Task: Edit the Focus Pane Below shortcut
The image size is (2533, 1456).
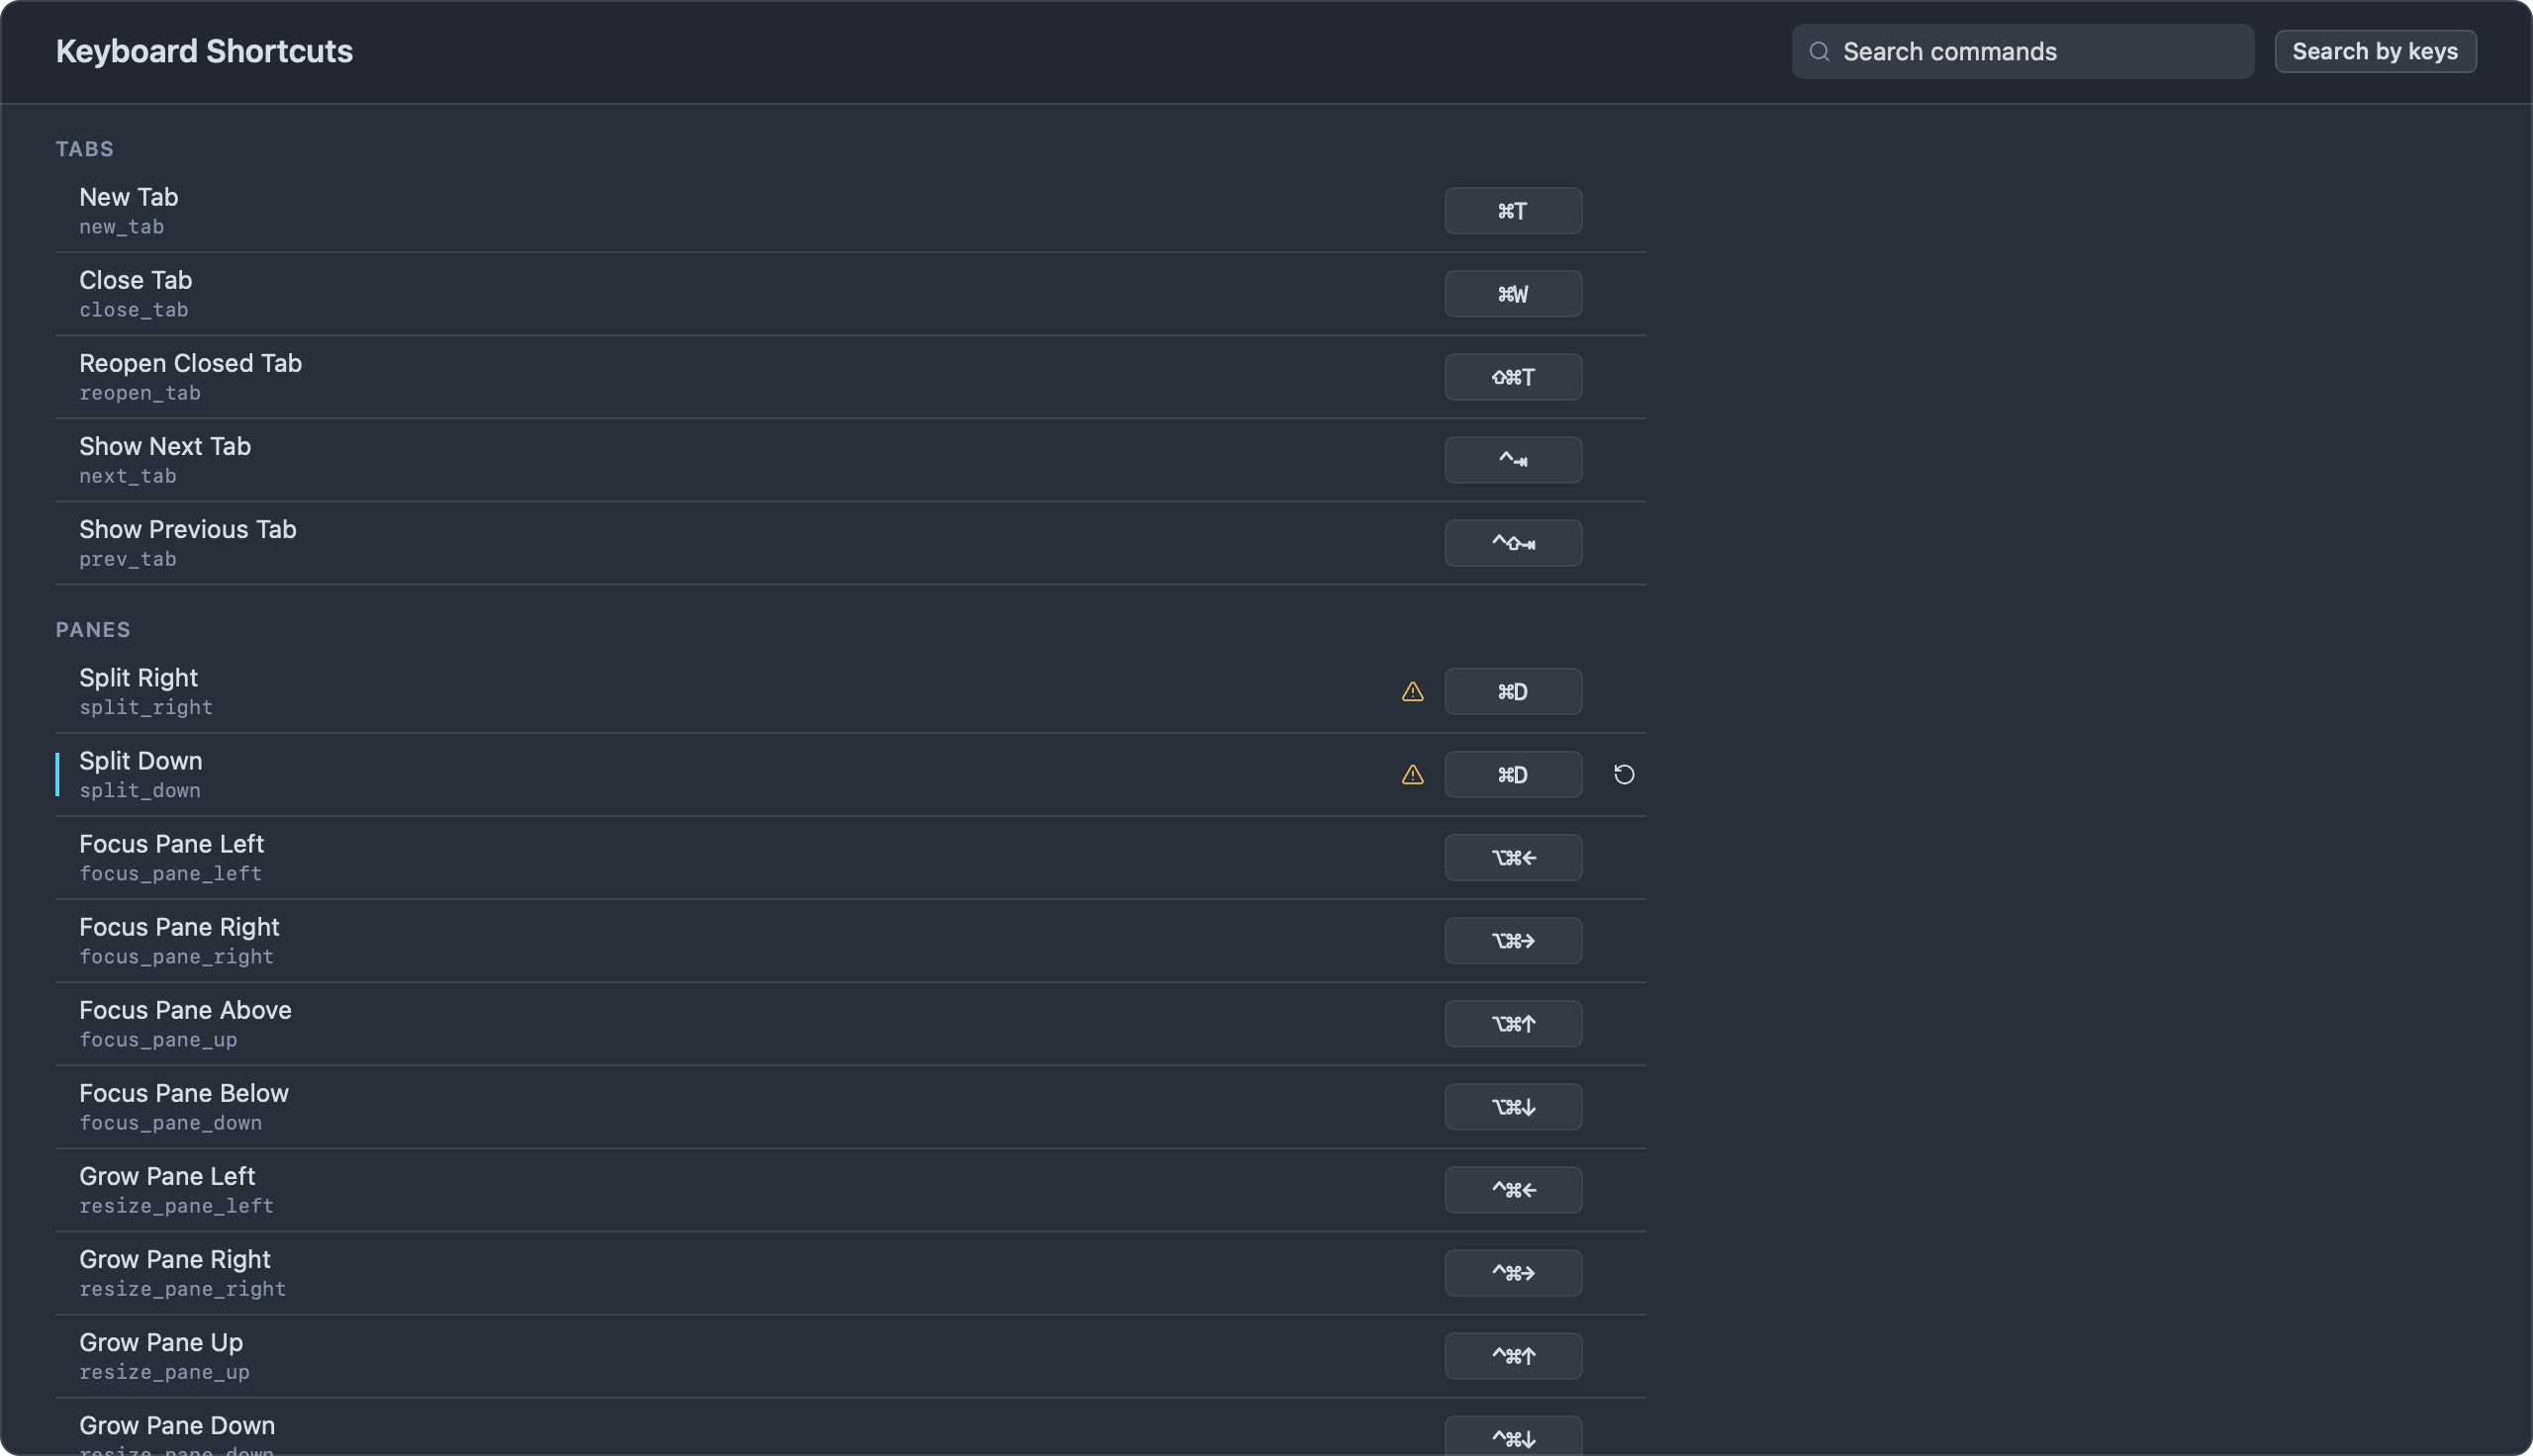Action: 1513,1106
